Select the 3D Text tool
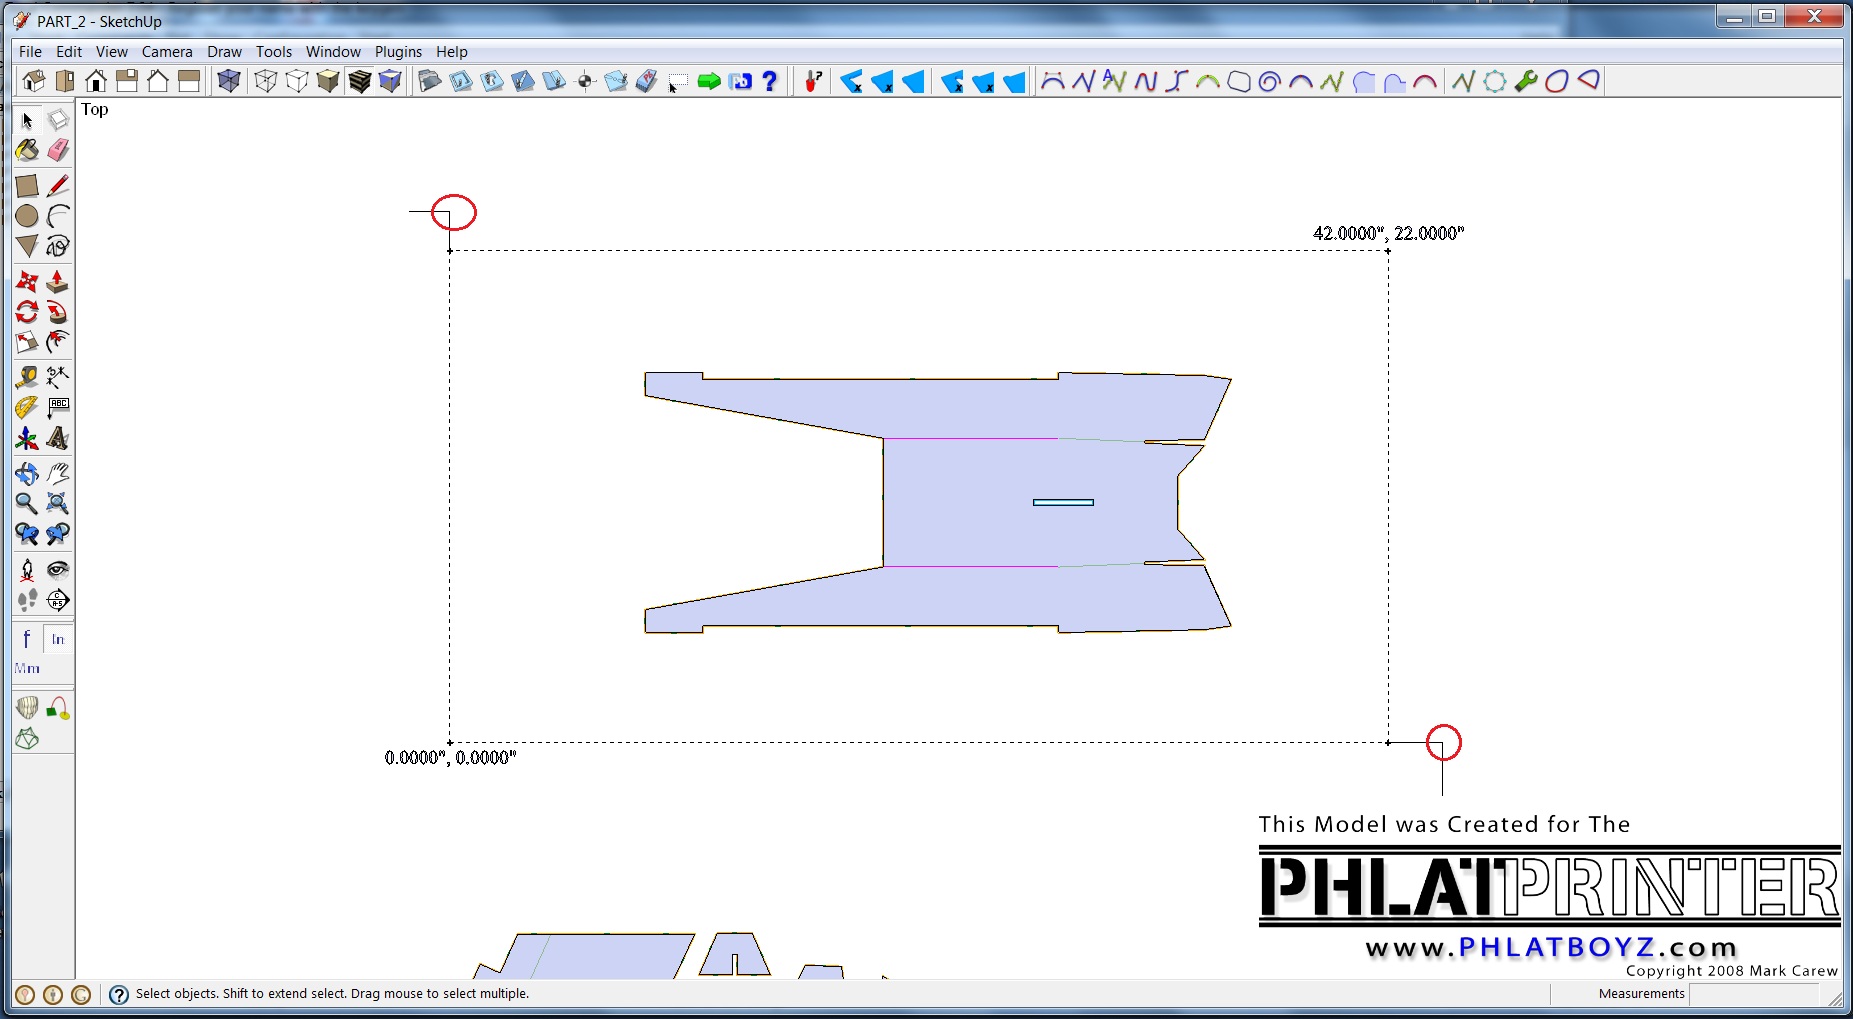Image resolution: width=1853 pixels, height=1019 pixels. coord(58,438)
